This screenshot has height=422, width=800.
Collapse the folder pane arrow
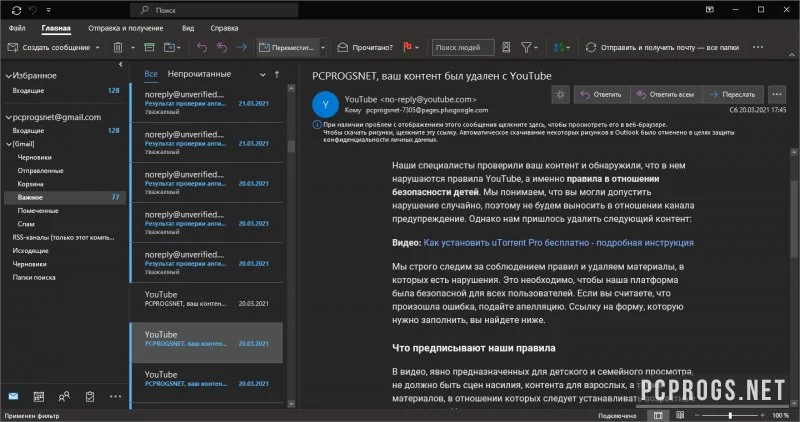pos(120,64)
